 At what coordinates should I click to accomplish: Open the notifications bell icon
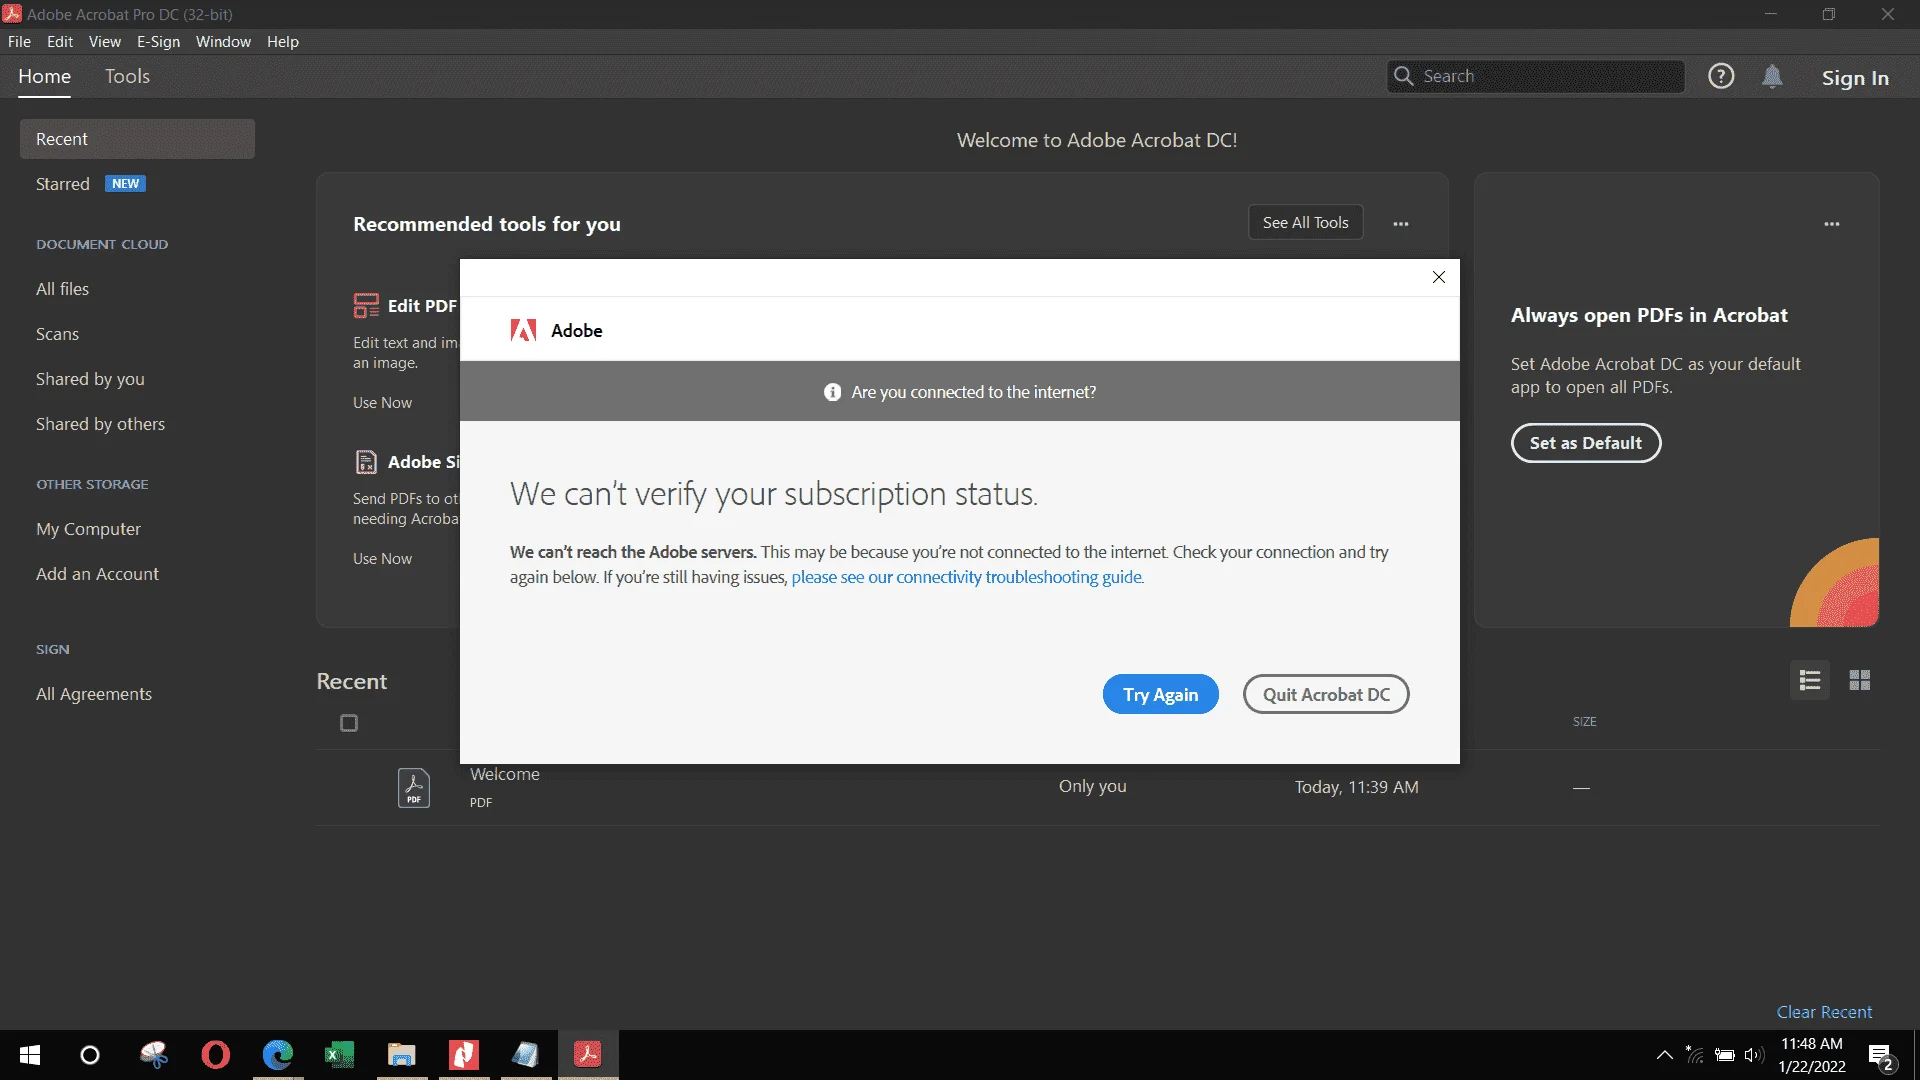1772,76
